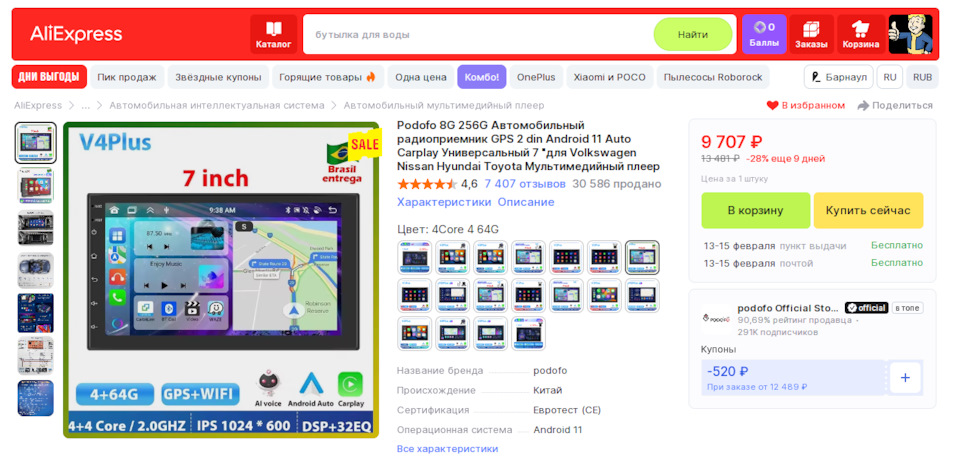
Task: Click the official badge
Action: point(866,308)
